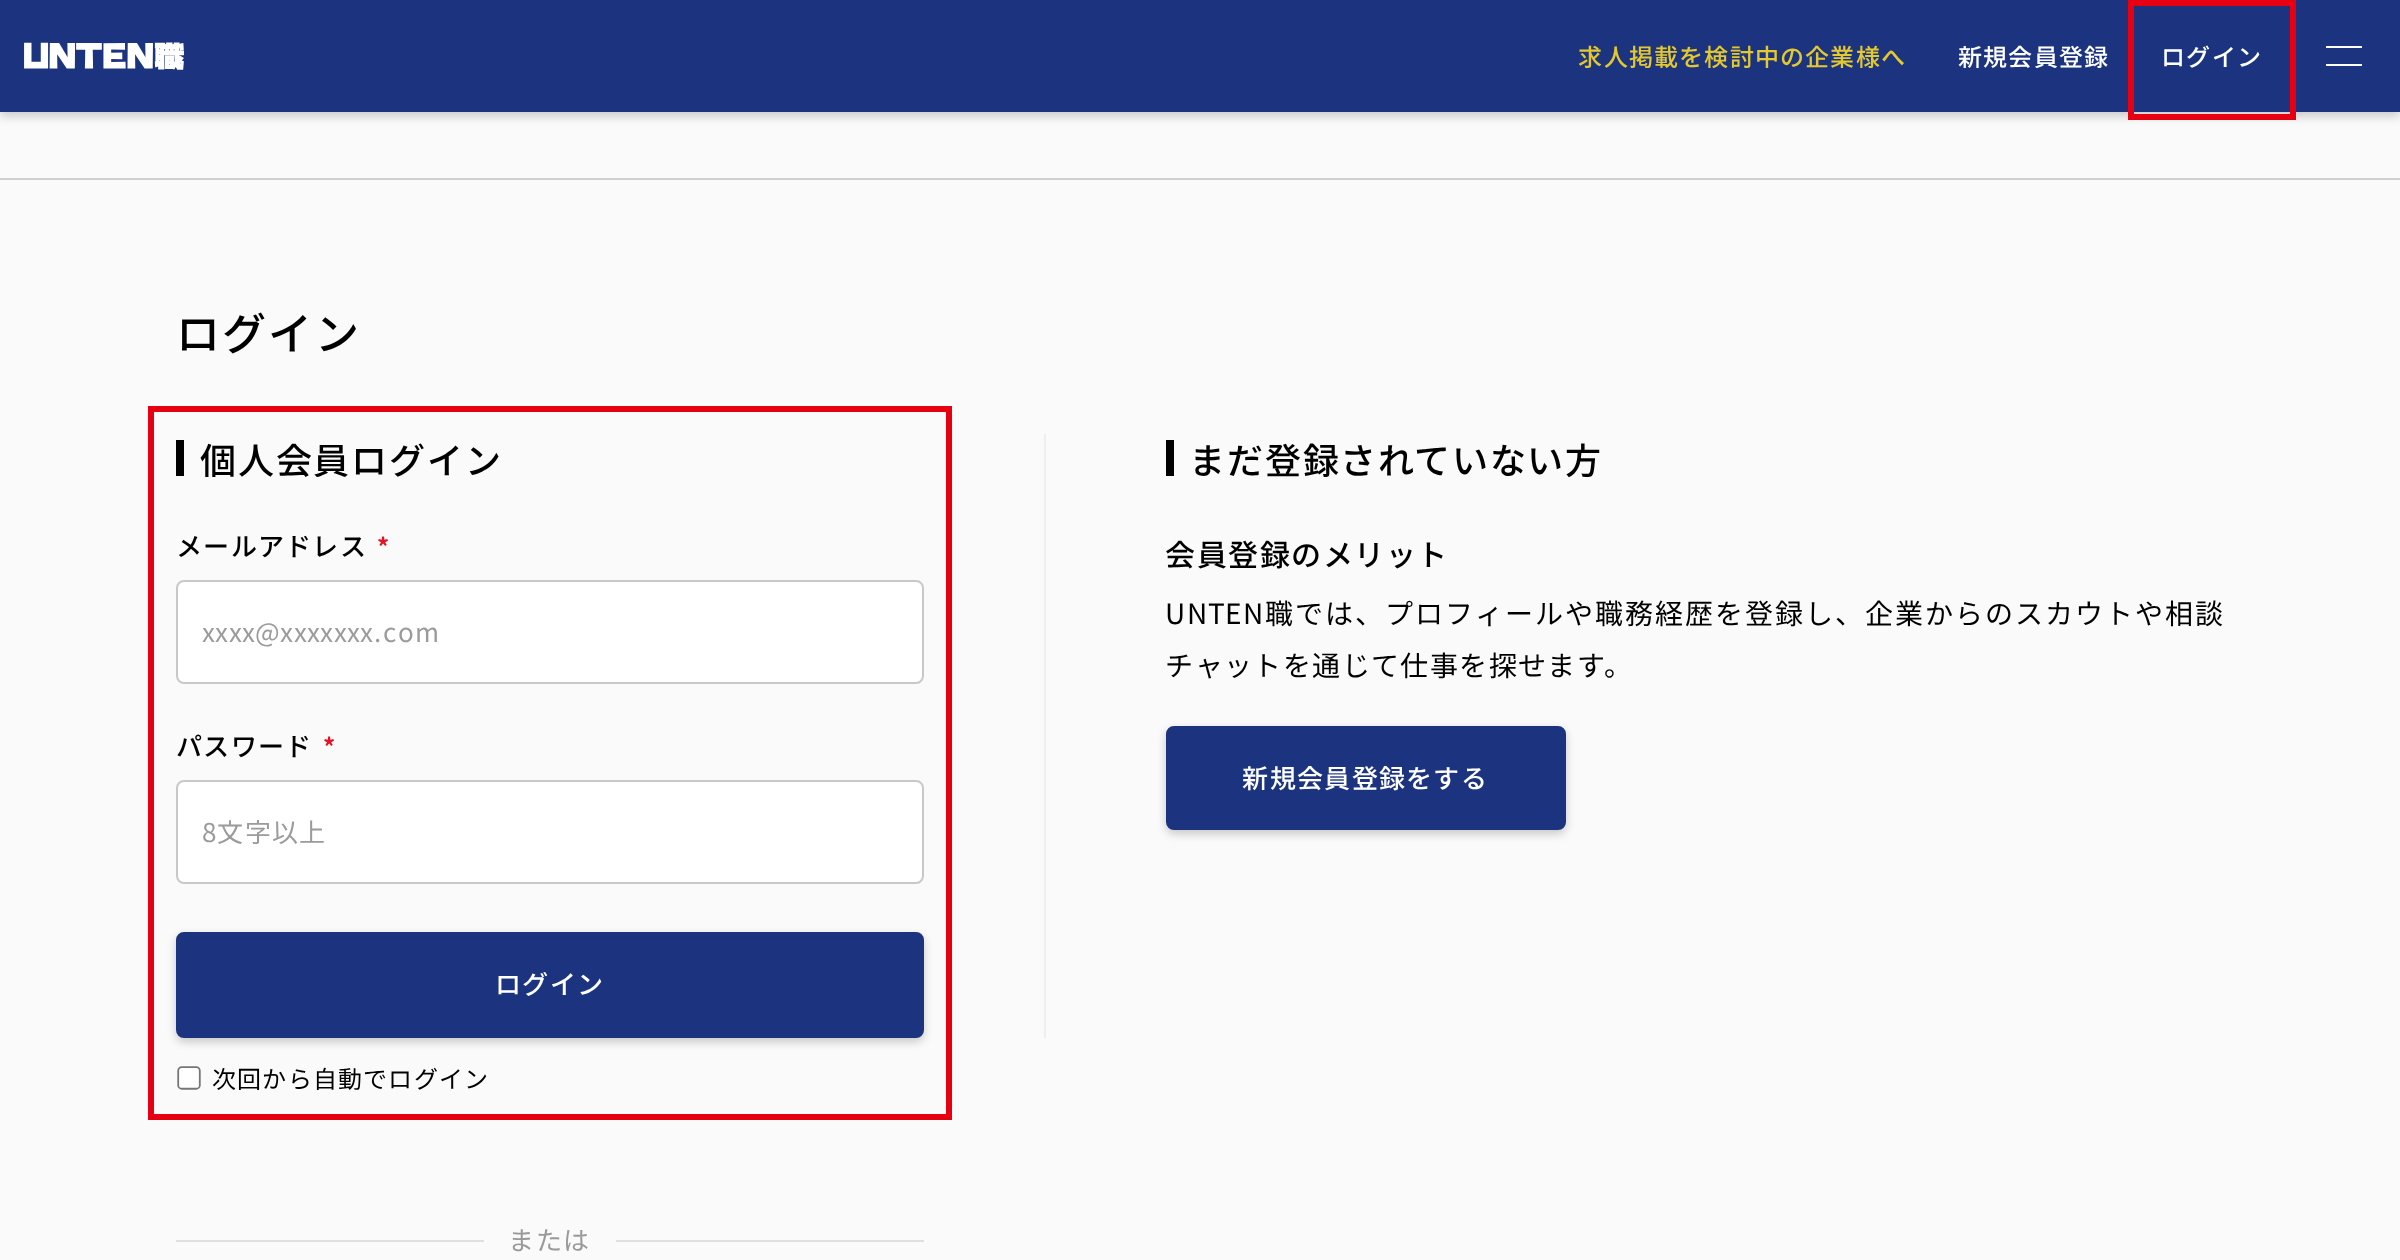Open 求人掲載を検討中の企業様へ link
The width and height of the screenshot is (2400, 1260).
click(x=1741, y=57)
